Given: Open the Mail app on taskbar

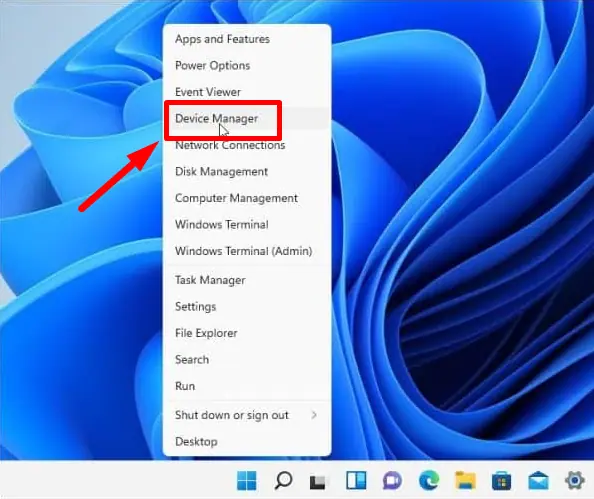Looking at the screenshot, I should [x=538, y=481].
